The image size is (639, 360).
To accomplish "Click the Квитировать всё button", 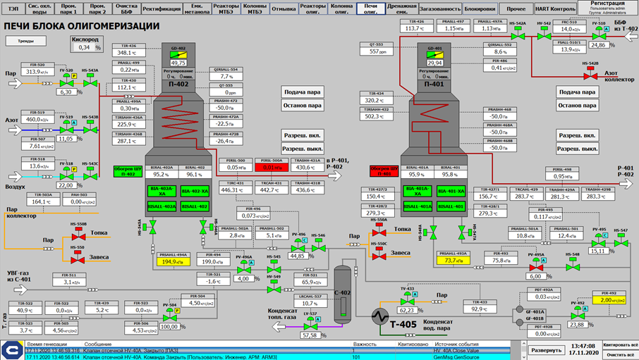I will [x=620, y=345].
